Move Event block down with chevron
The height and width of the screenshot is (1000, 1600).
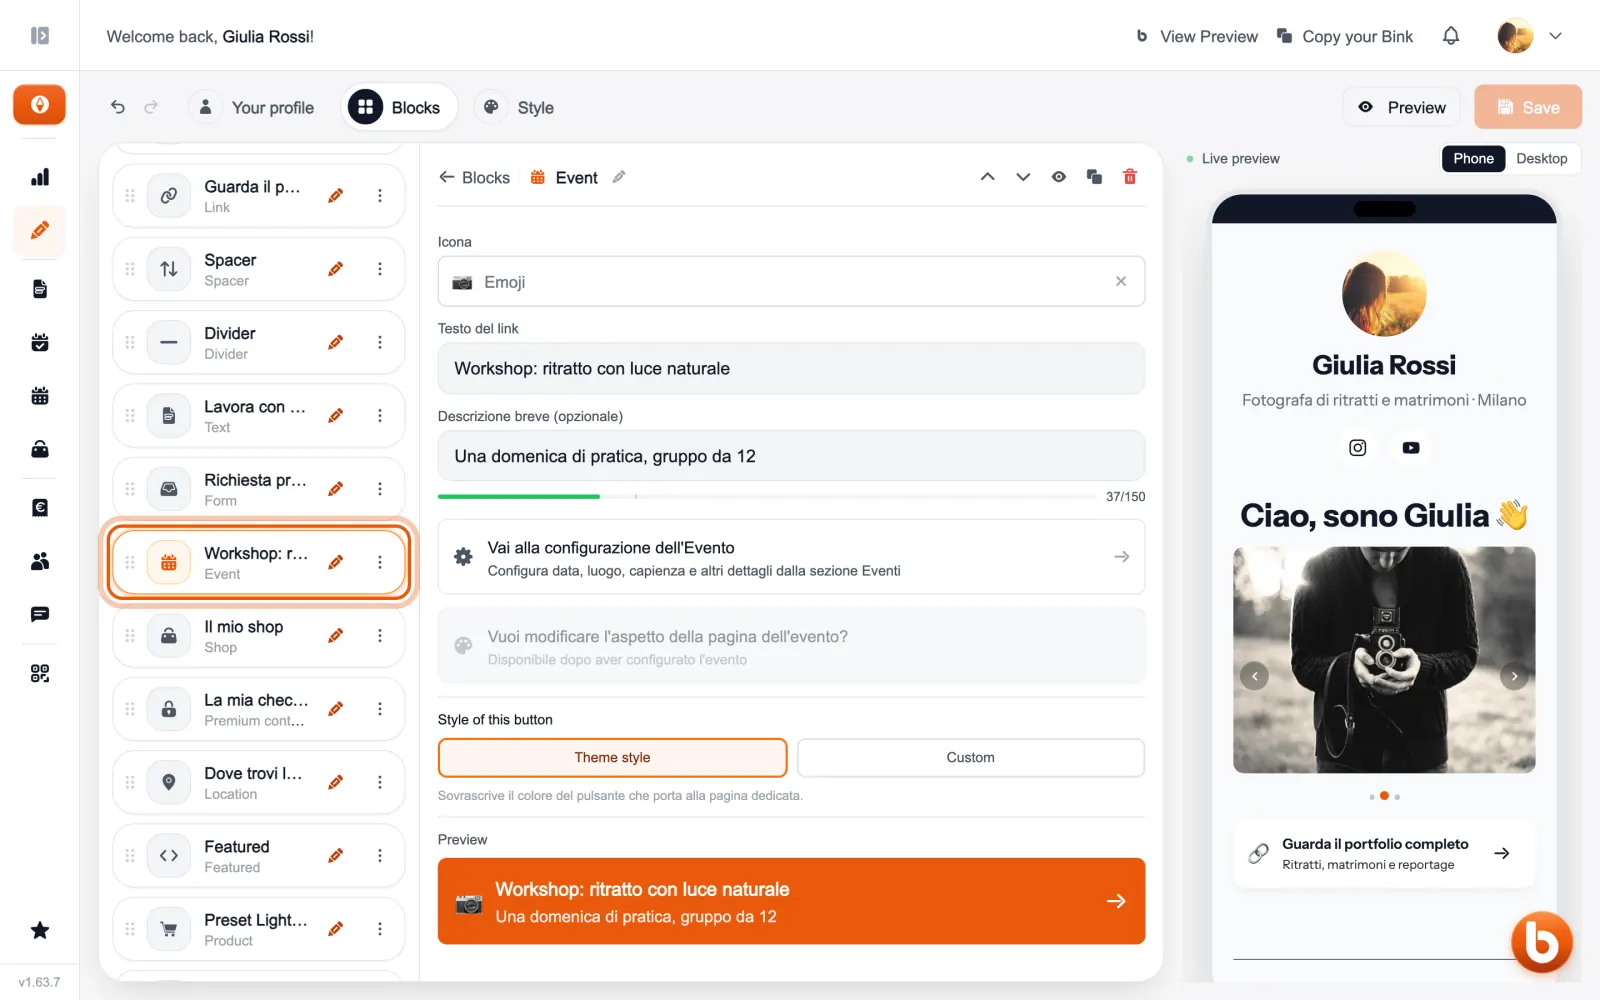point(1023,177)
